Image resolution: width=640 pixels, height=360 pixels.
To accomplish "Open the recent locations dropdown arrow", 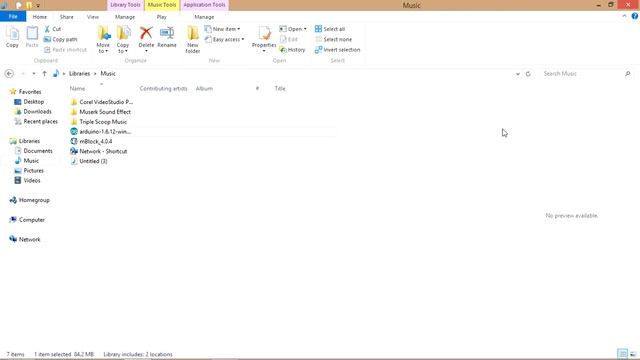I will (34, 73).
